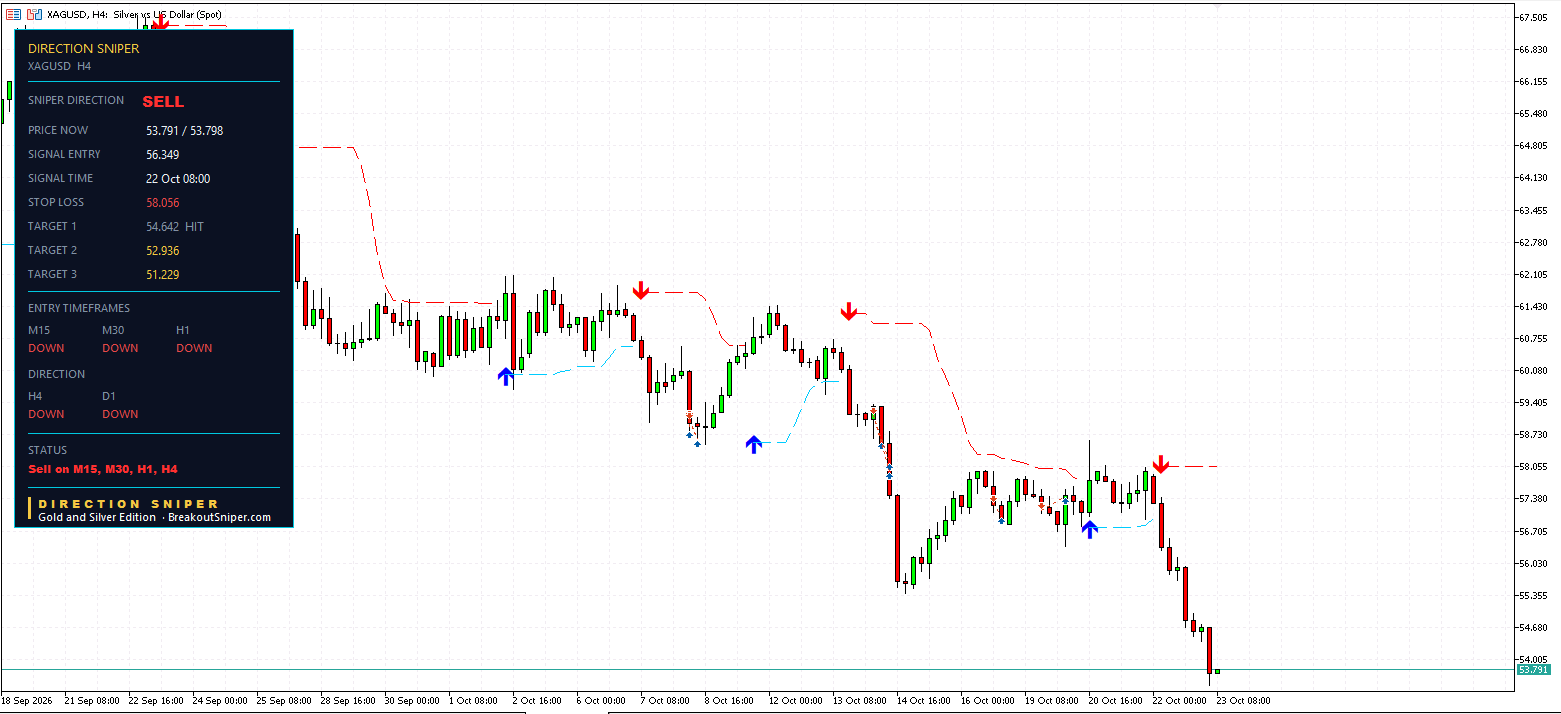The width and height of the screenshot is (1561, 714).
Task: Click the signal entry value 56.349
Action: (x=163, y=154)
